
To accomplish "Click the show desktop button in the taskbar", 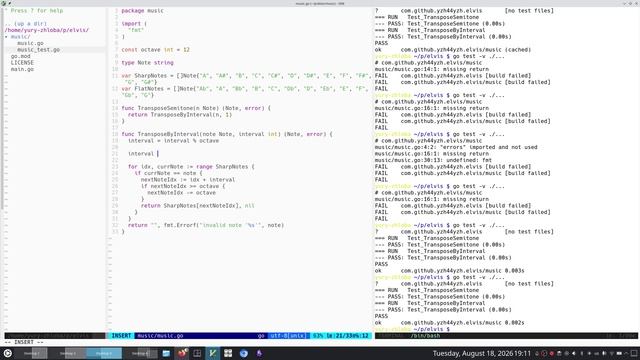I will point(633,353).
